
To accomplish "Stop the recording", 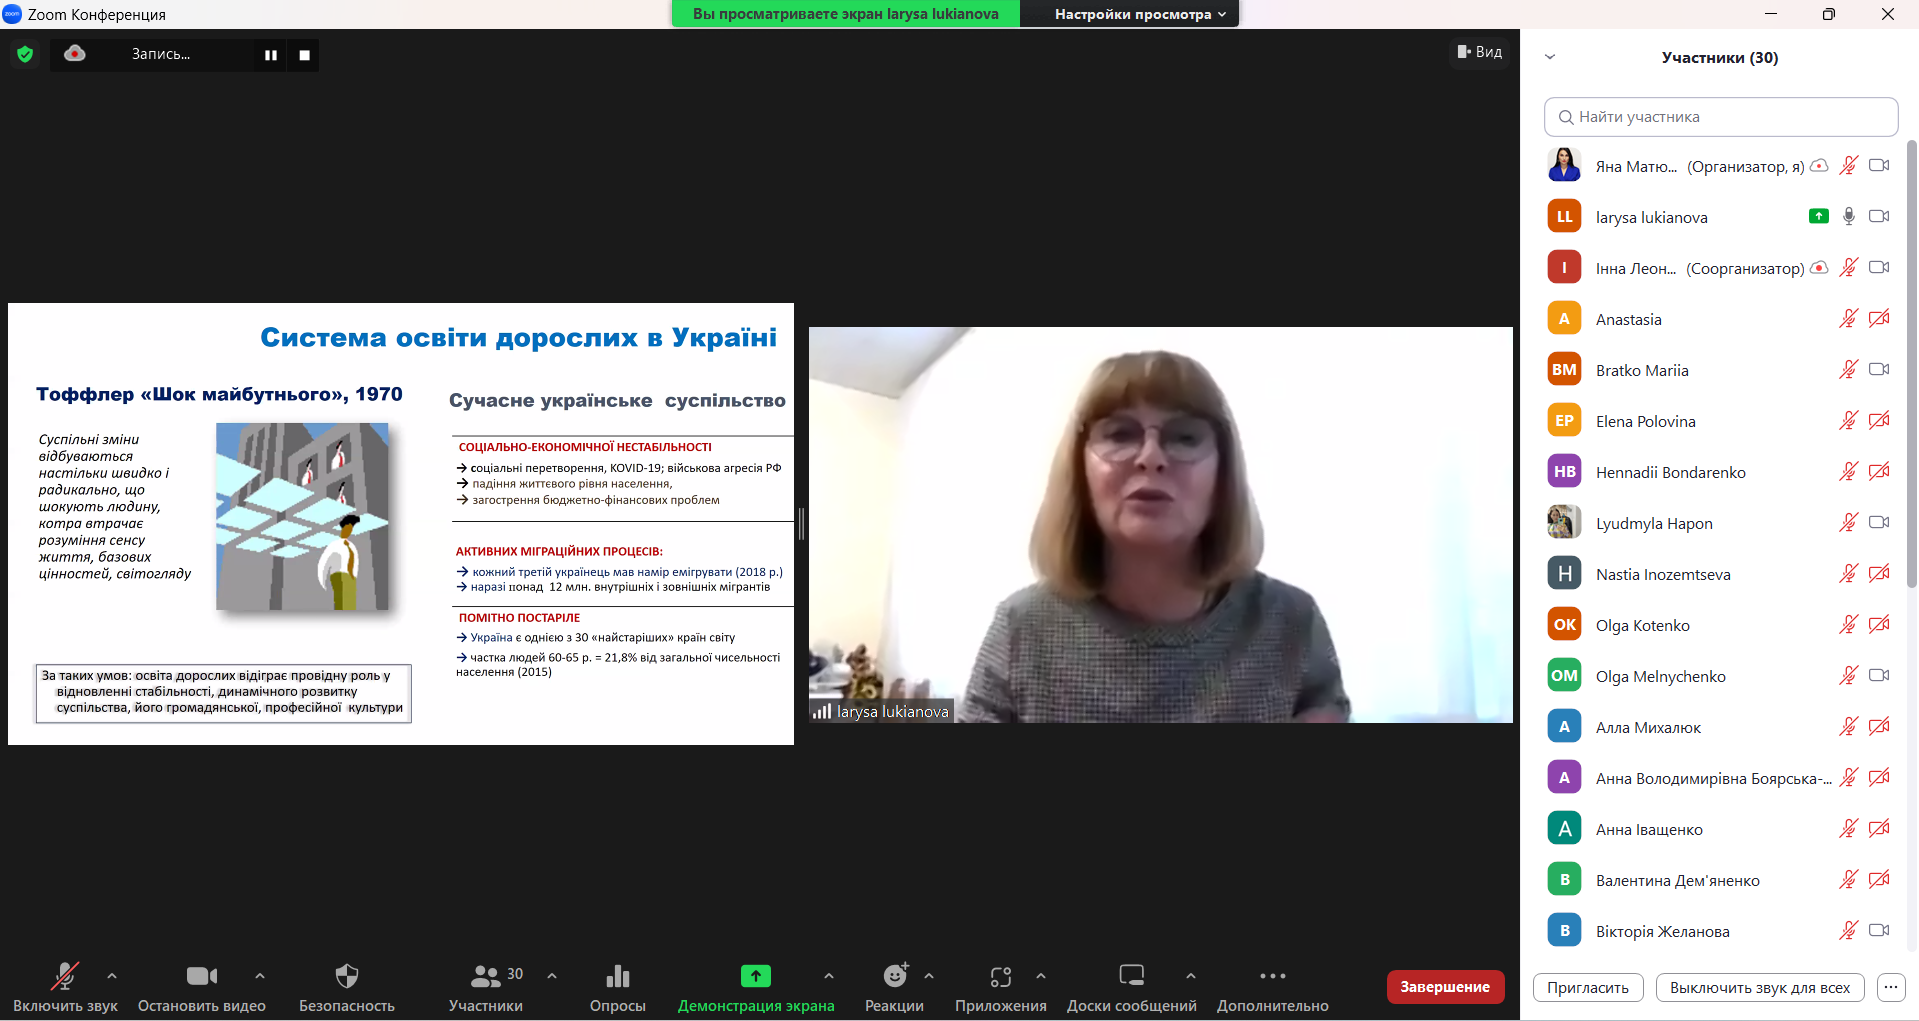I will tap(304, 55).
